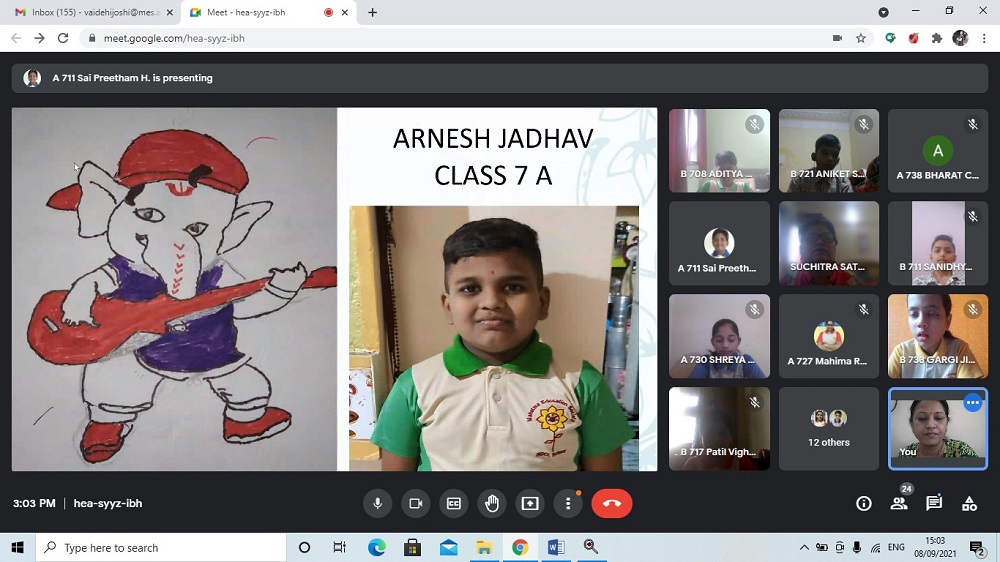Screen dimensions: 1000x562
Task: Show the people list with 24 badge
Action: point(899,504)
